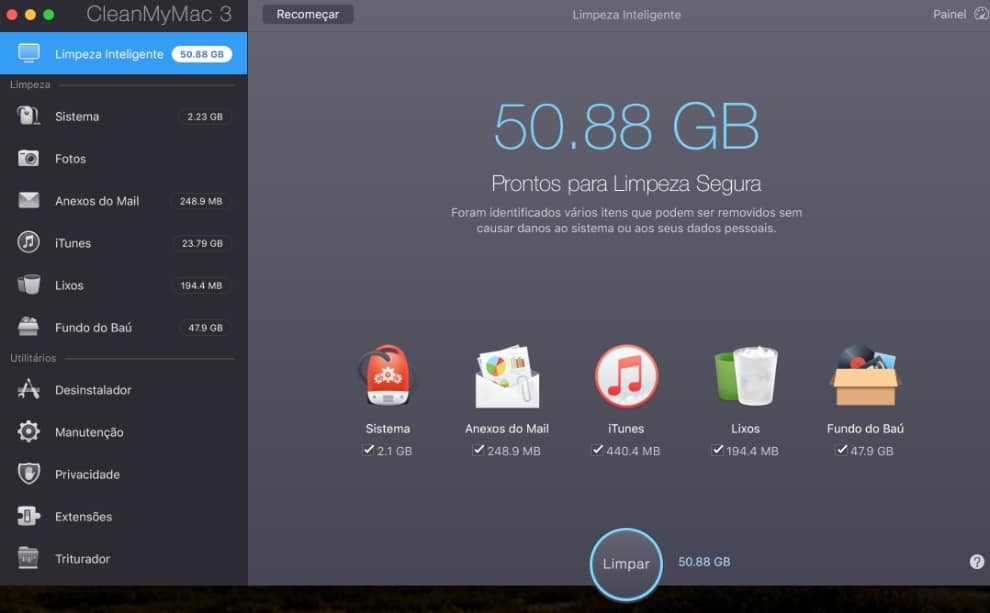The image size is (990, 613).
Task: Uncheck the Anexos do Mail 248.9 MB checkbox
Action: tap(479, 449)
